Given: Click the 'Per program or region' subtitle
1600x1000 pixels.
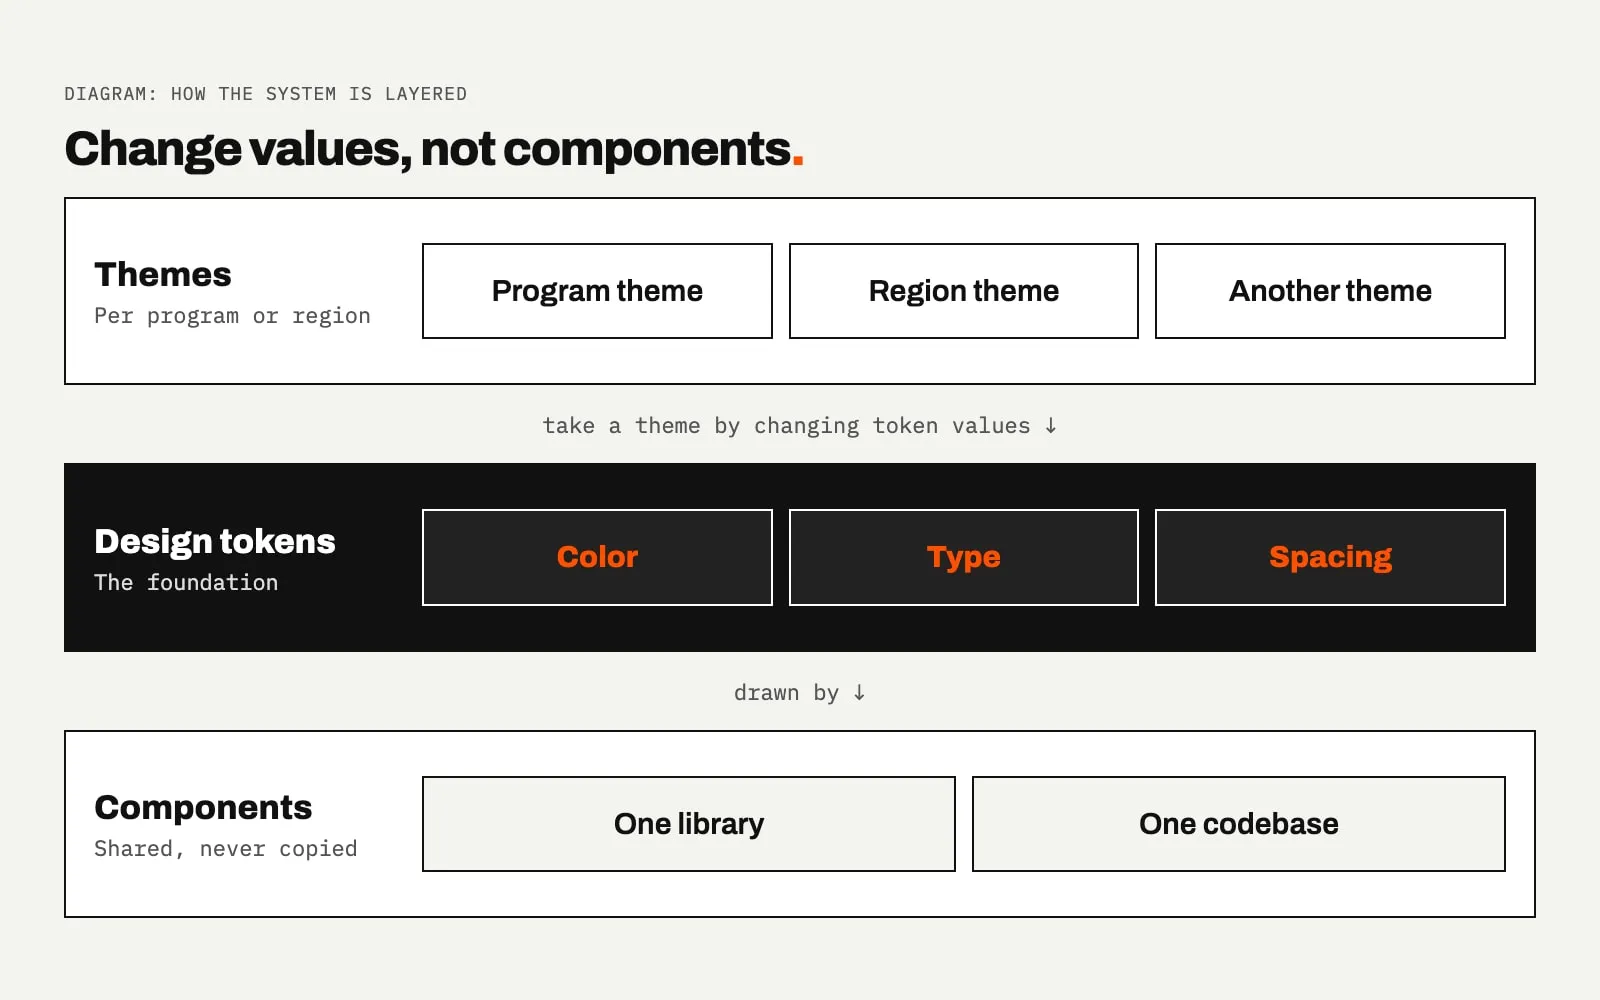Looking at the screenshot, I should pyautogui.click(x=232, y=316).
